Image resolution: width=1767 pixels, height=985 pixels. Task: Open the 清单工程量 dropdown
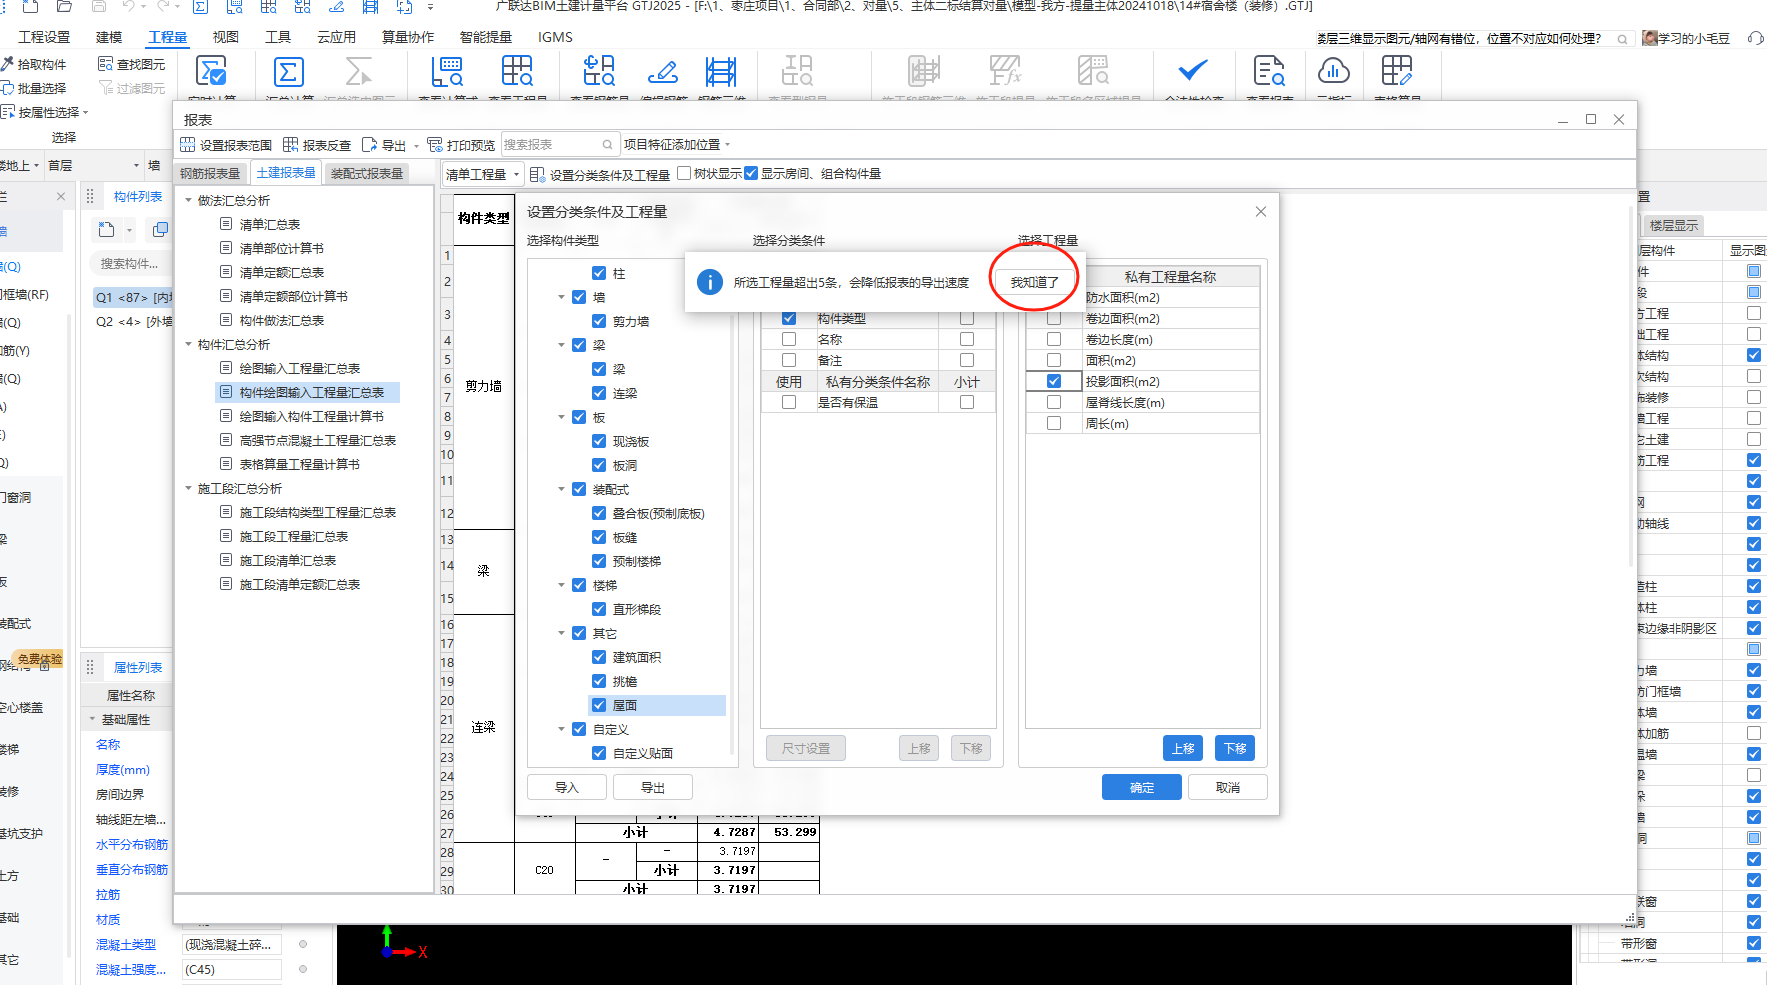[483, 174]
